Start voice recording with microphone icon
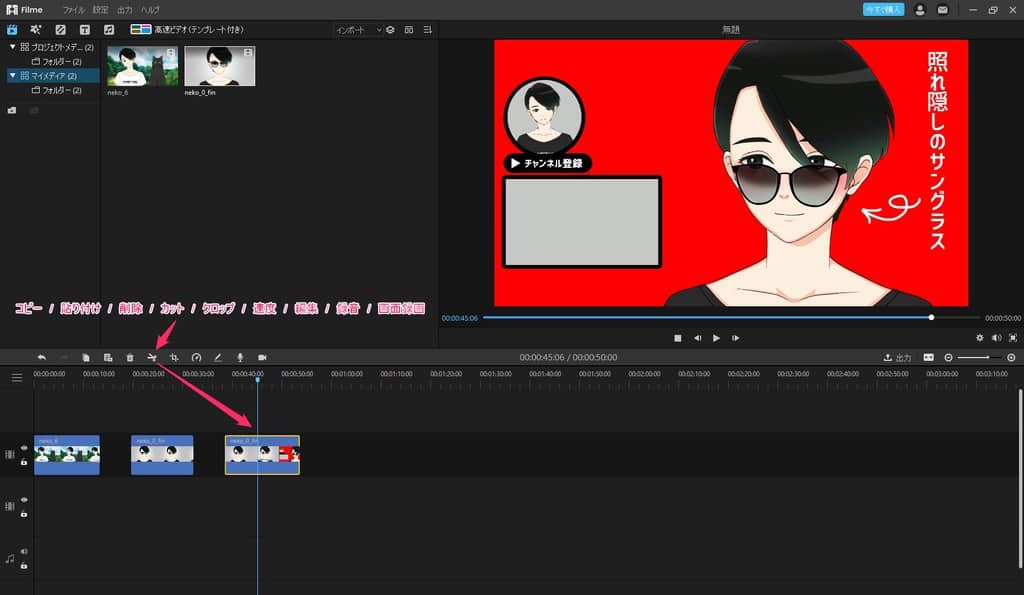Image resolution: width=1024 pixels, height=595 pixels. point(240,357)
